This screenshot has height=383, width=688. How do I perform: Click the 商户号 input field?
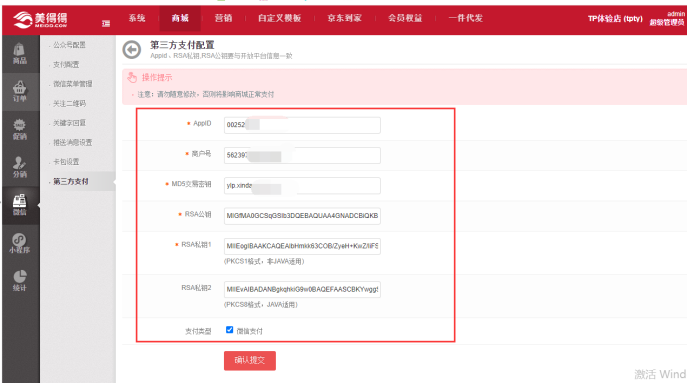tap(302, 155)
